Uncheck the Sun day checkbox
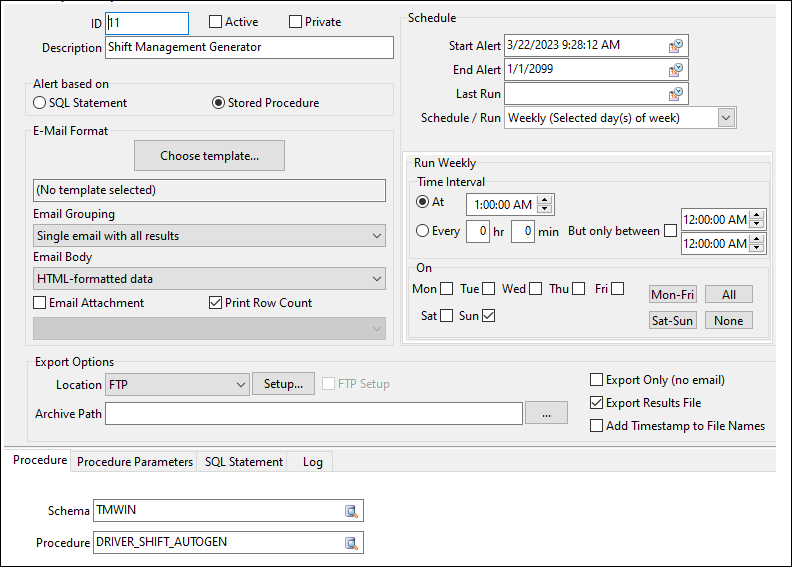792x567 pixels. point(489,316)
